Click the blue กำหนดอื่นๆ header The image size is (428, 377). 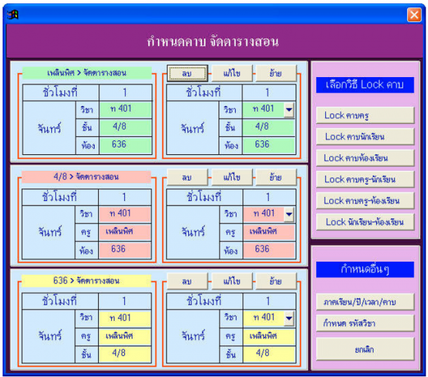pos(365,269)
